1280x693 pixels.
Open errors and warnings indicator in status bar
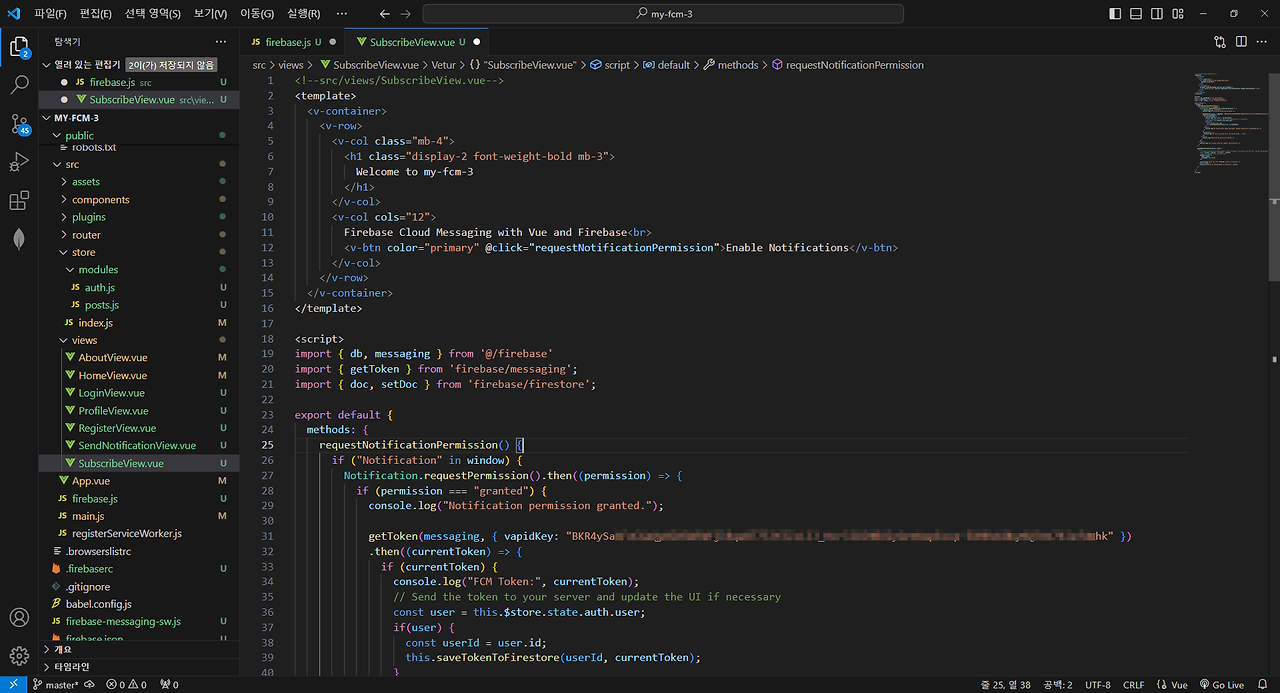coord(126,685)
